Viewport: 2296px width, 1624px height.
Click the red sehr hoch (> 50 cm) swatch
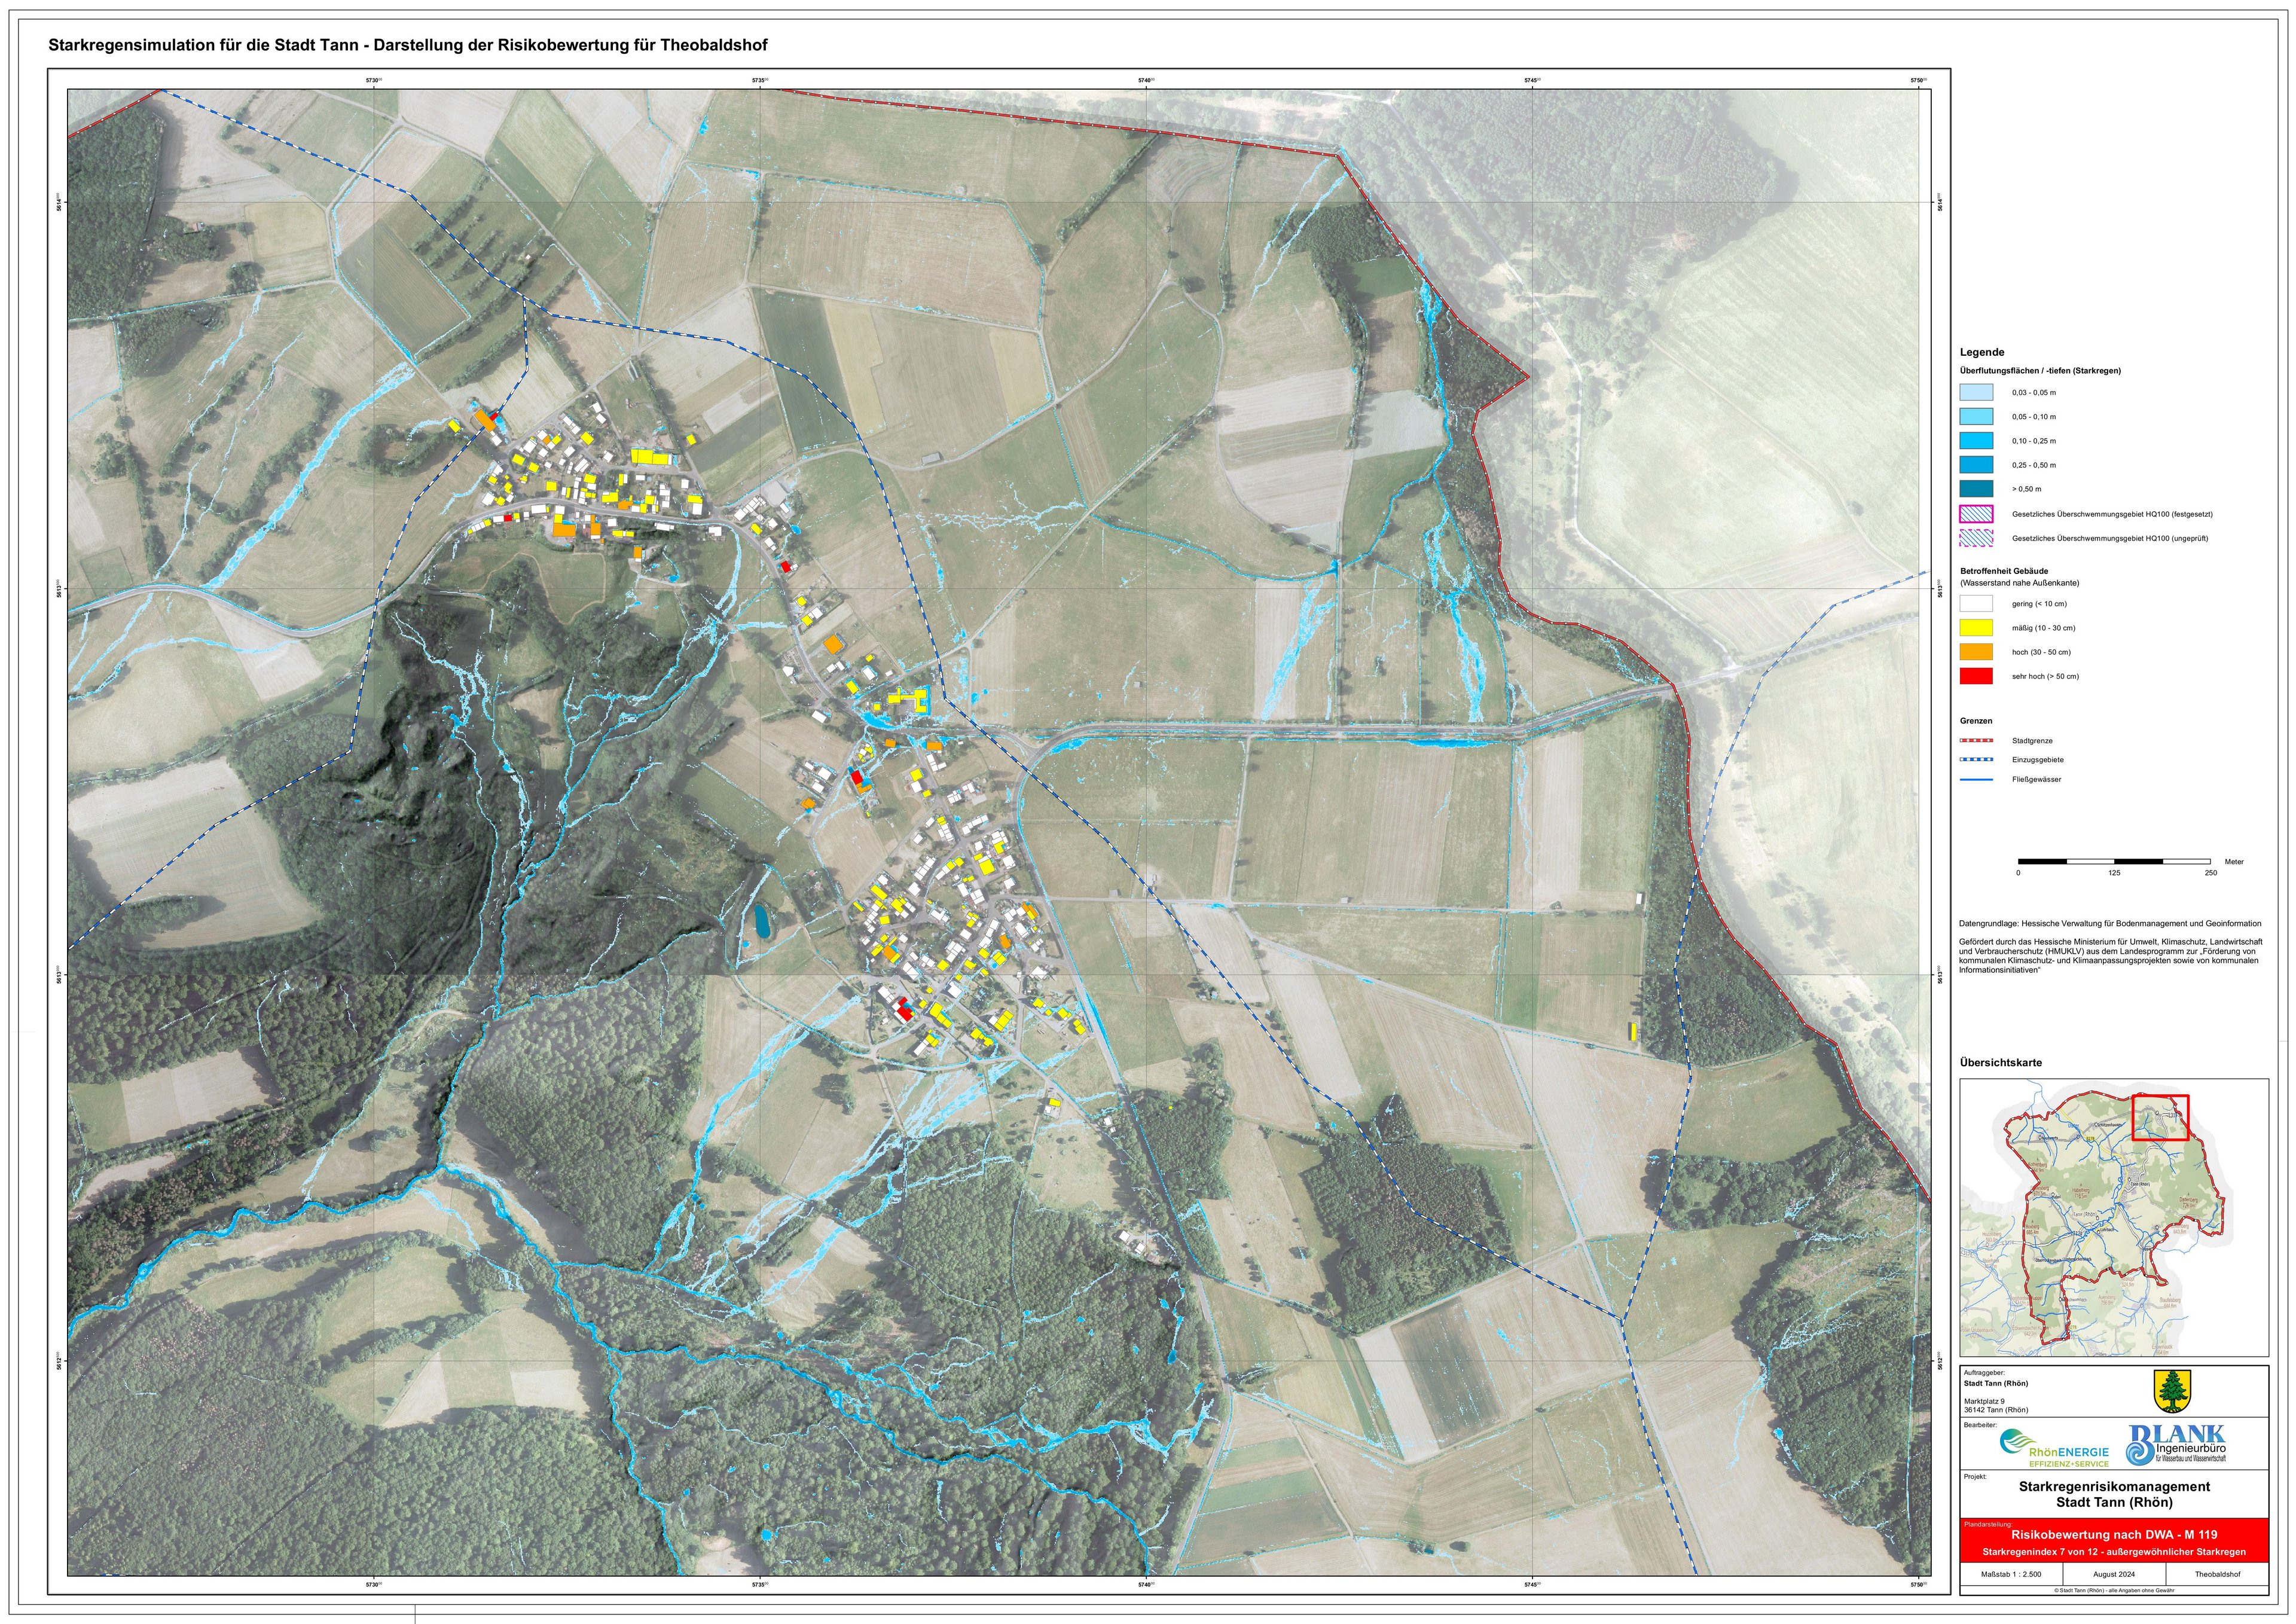(1976, 676)
